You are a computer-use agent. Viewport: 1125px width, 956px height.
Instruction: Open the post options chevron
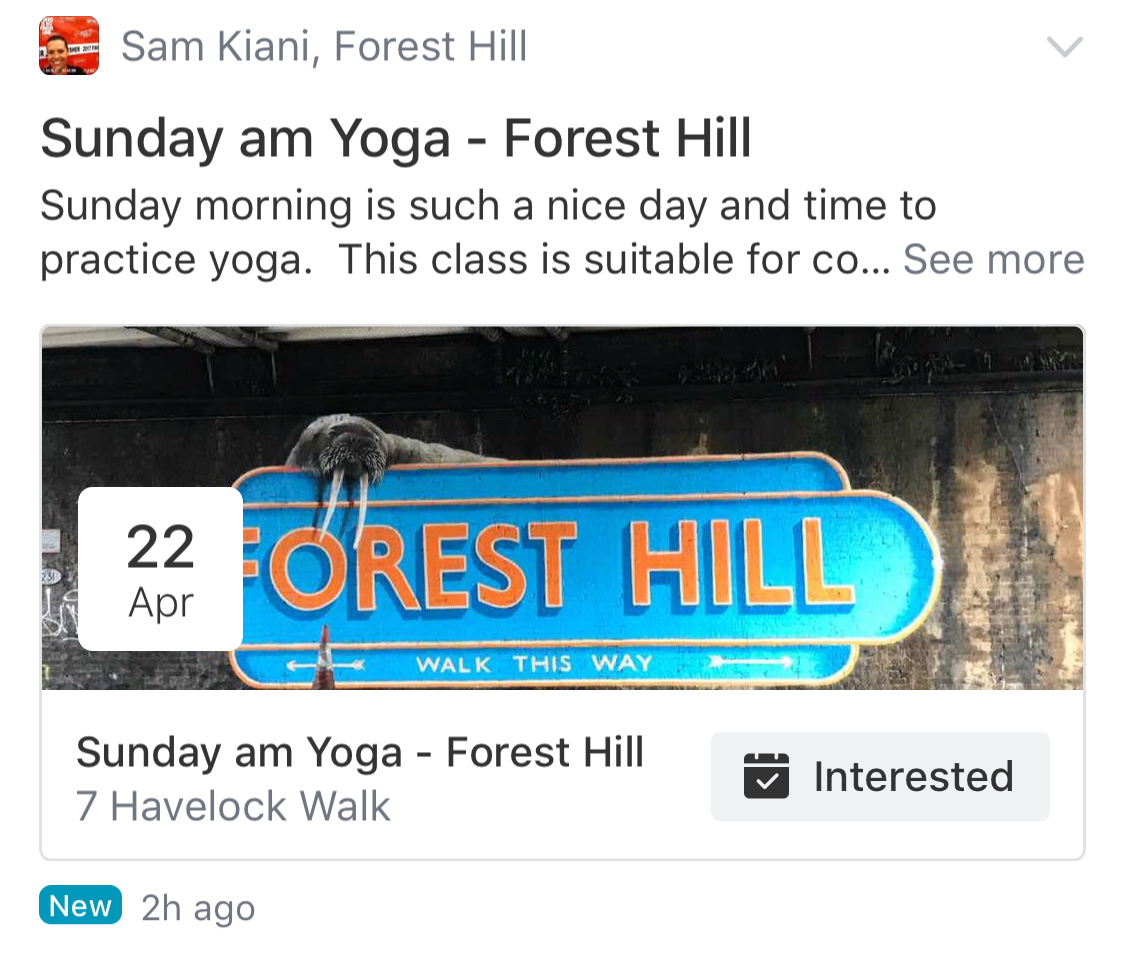pyautogui.click(x=1063, y=47)
